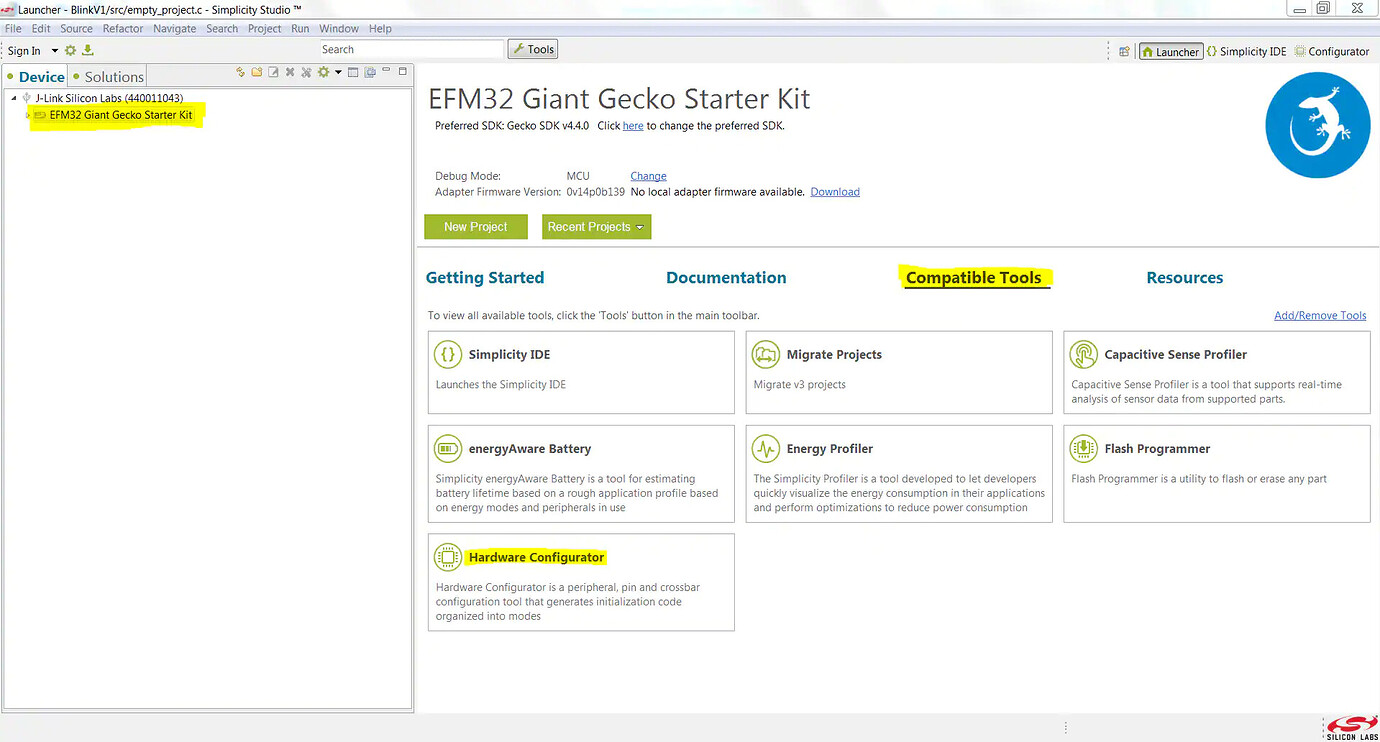Open the Tools button on the main toolbar
This screenshot has height=742, width=1380.
click(532, 48)
